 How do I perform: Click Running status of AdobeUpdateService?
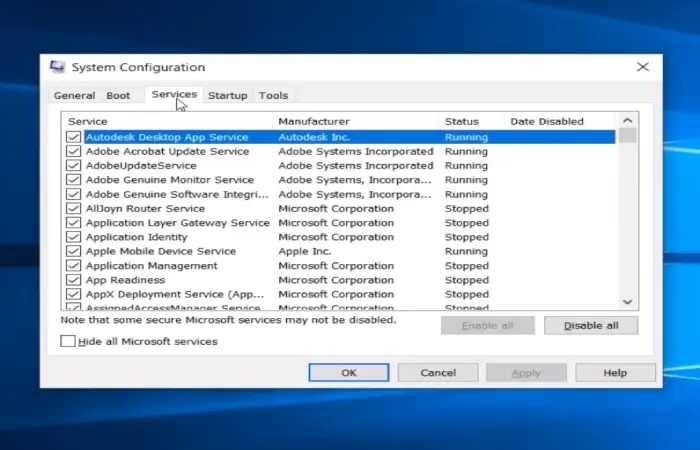pos(466,166)
